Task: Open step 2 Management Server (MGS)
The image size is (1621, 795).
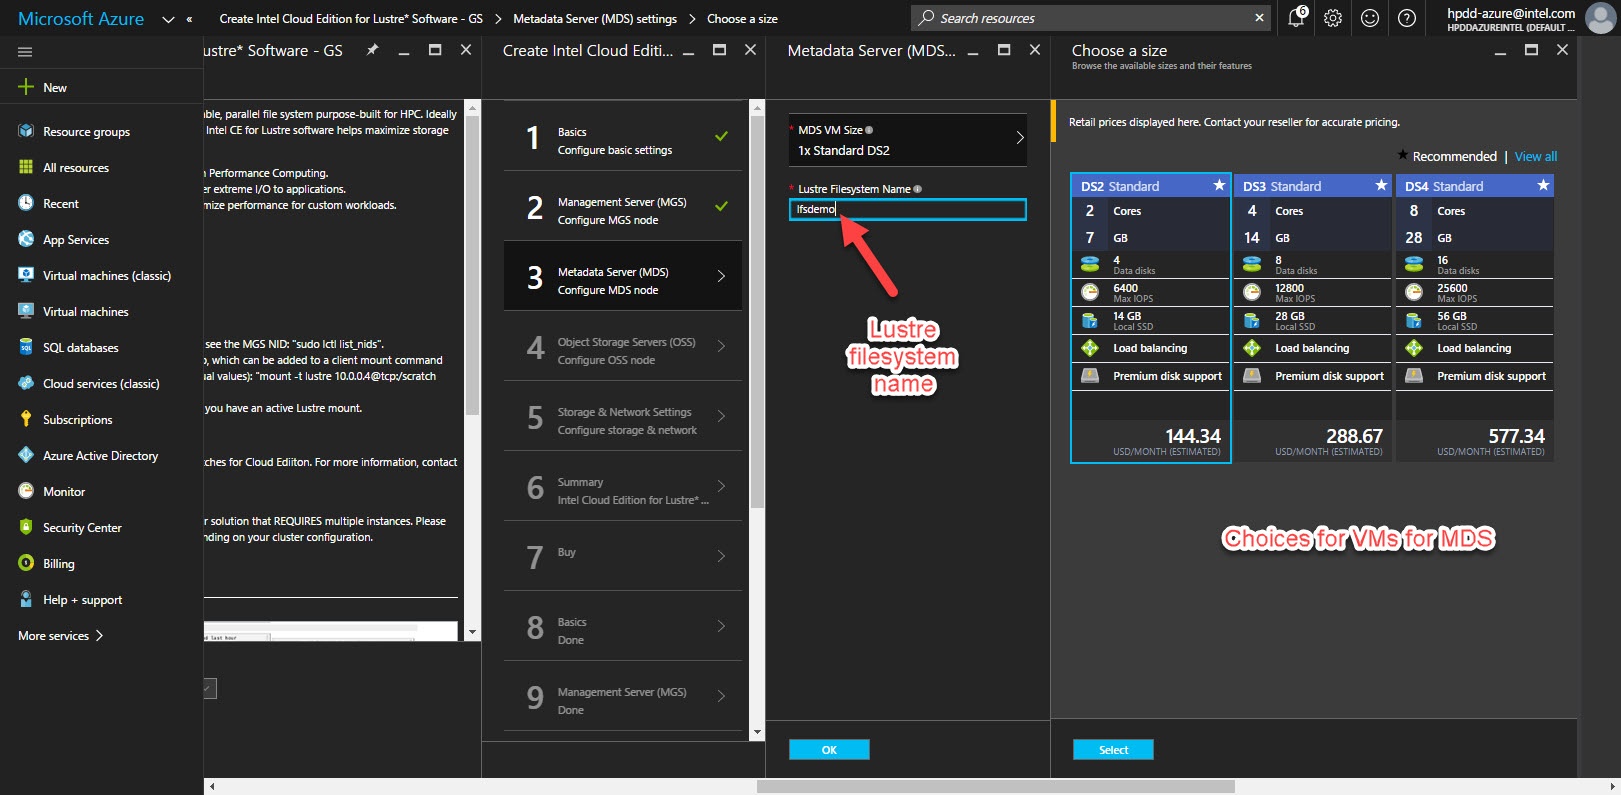Action: point(623,206)
